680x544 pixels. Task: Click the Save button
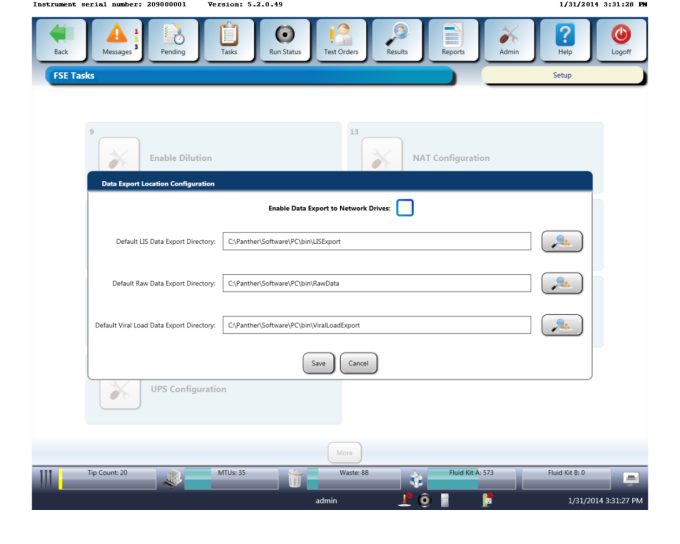(318, 363)
